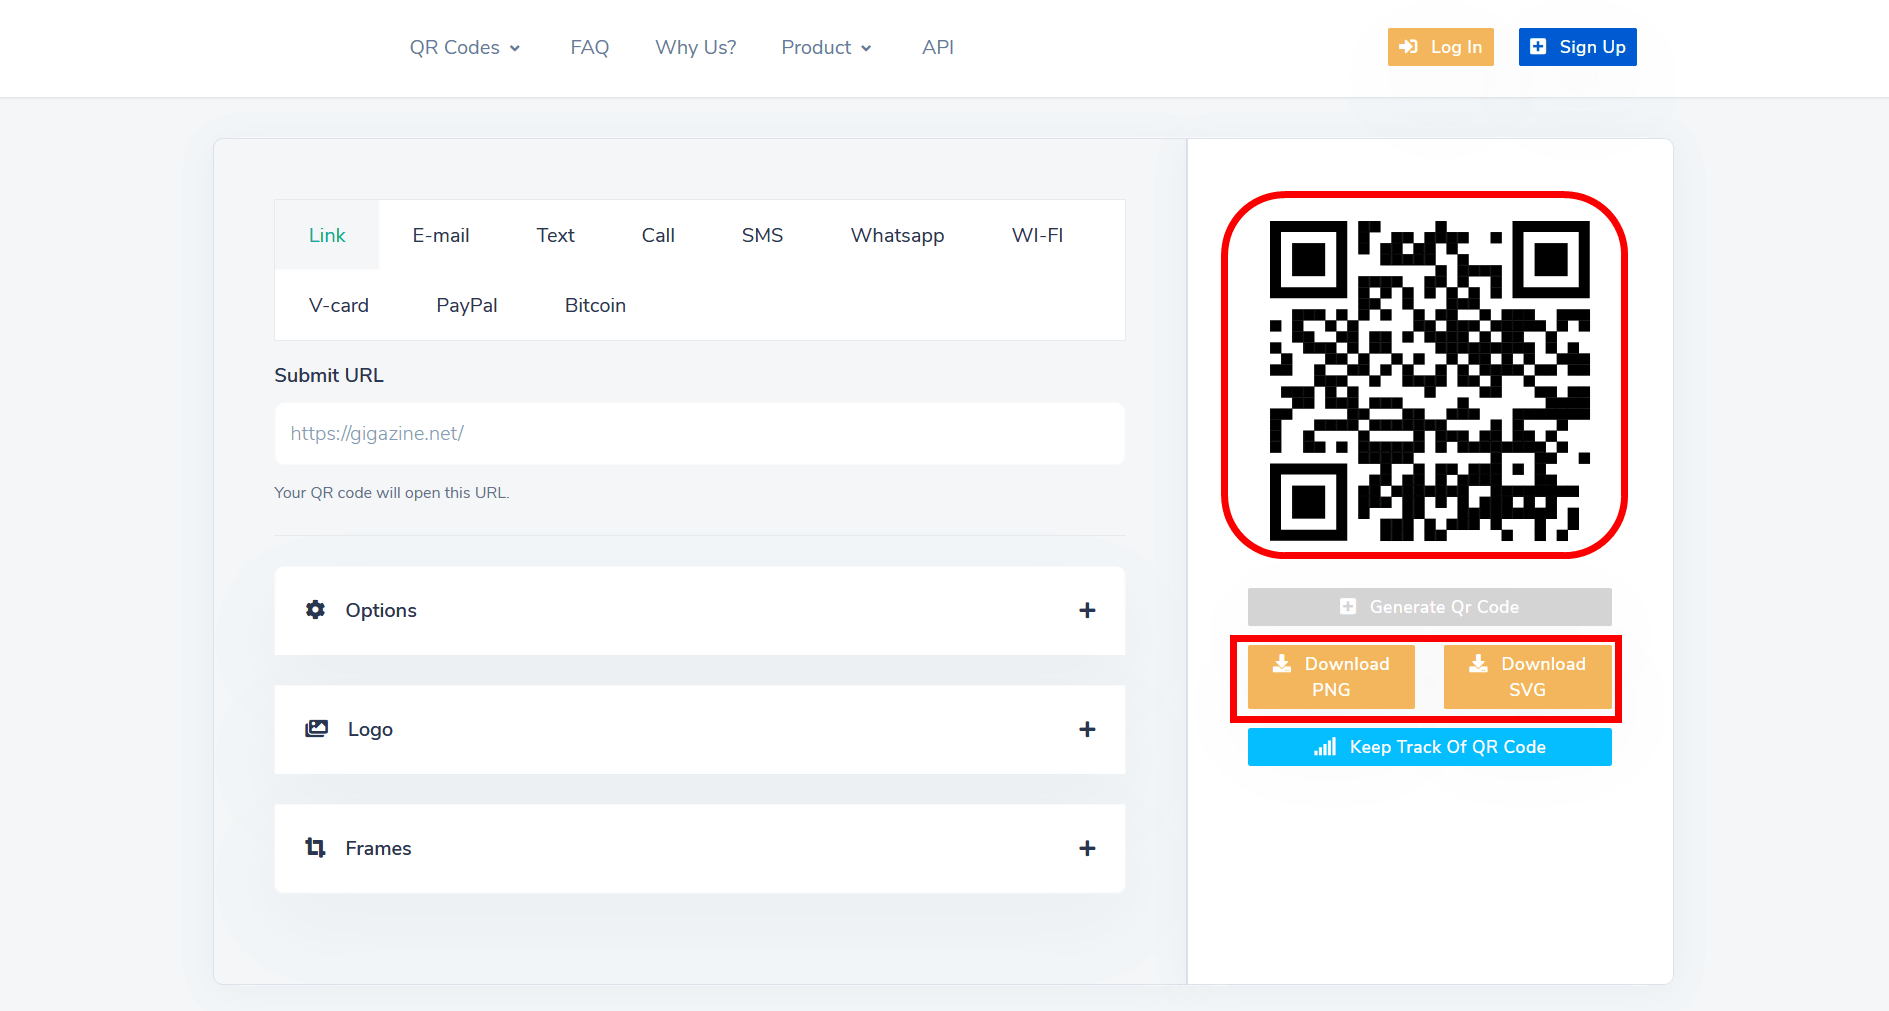This screenshot has height=1011, width=1889.
Task: Expand Frames section plus icon
Action: (x=1087, y=848)
